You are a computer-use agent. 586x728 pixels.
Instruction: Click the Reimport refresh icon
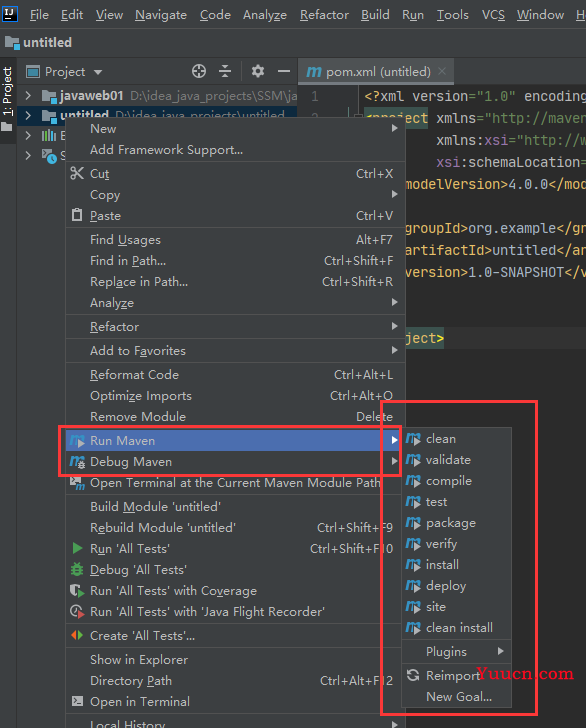tap(413, 675)
